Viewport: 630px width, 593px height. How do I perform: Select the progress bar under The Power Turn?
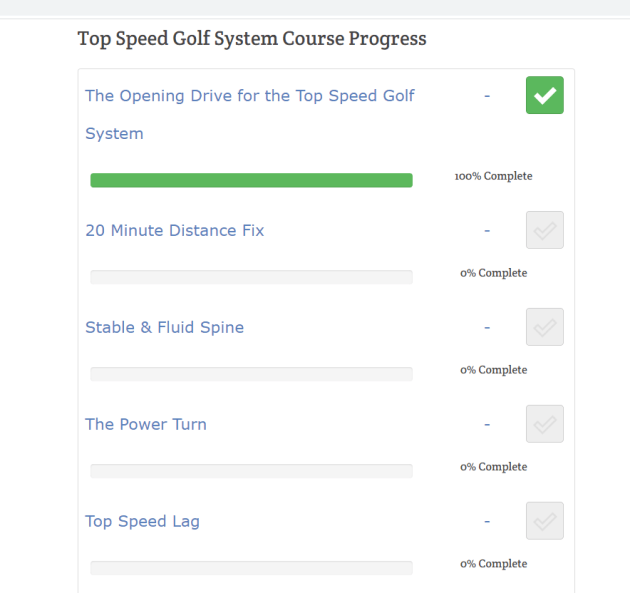coord(251,471)
